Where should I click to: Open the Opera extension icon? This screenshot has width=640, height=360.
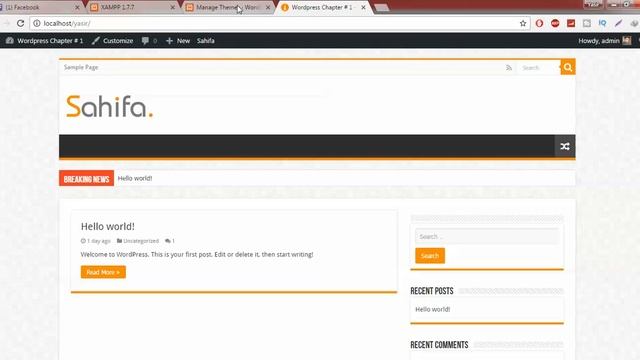click(539, 23)
